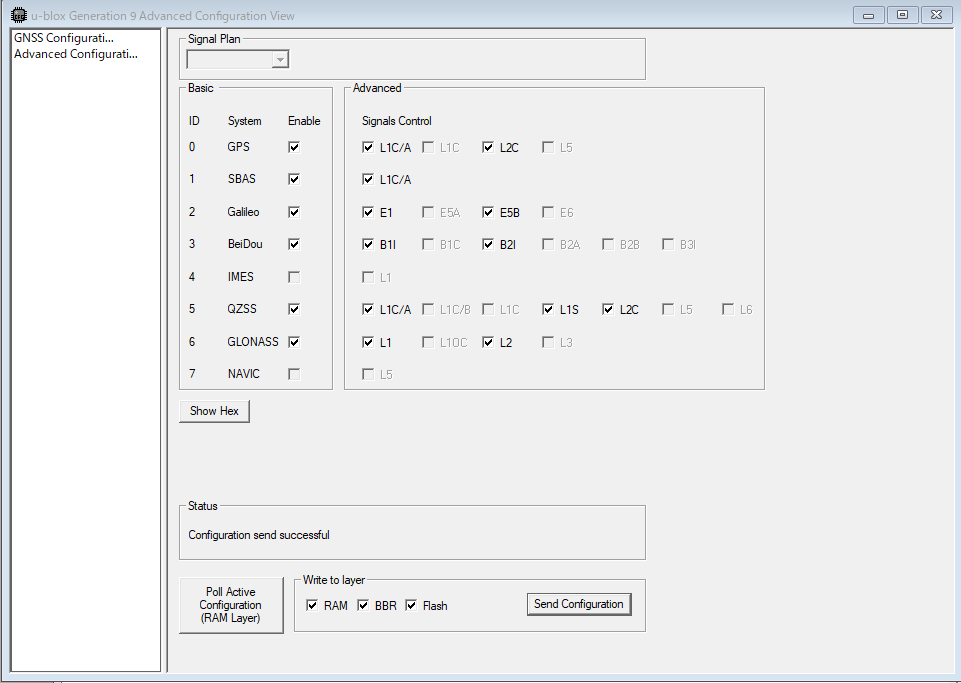Disable BeiDou system checkbox

(294, 244)
